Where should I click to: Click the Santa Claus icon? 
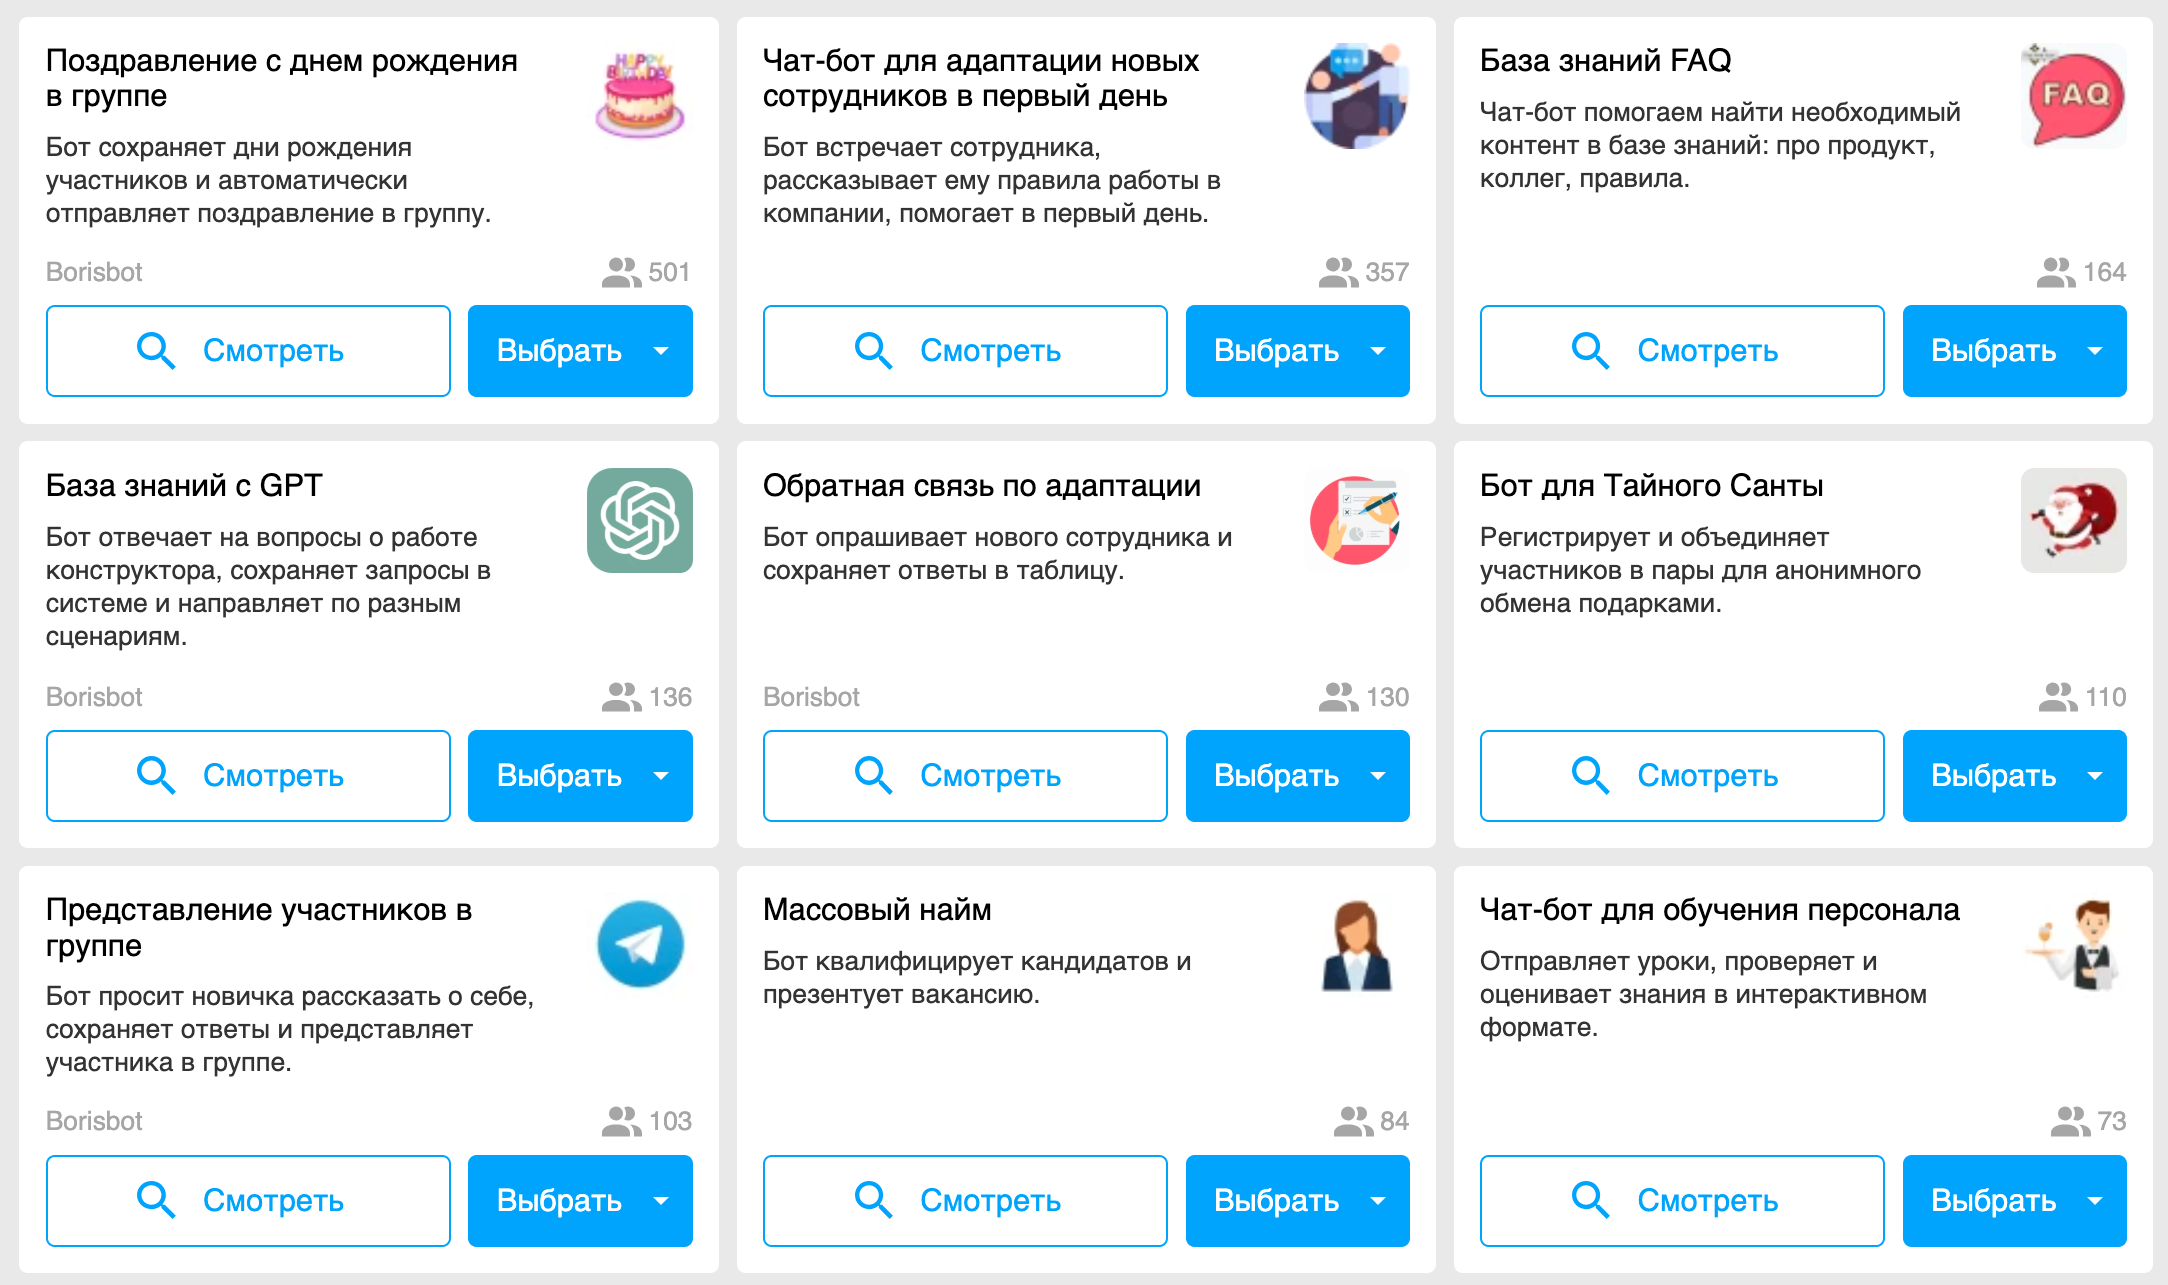(x=2074, y=520)
